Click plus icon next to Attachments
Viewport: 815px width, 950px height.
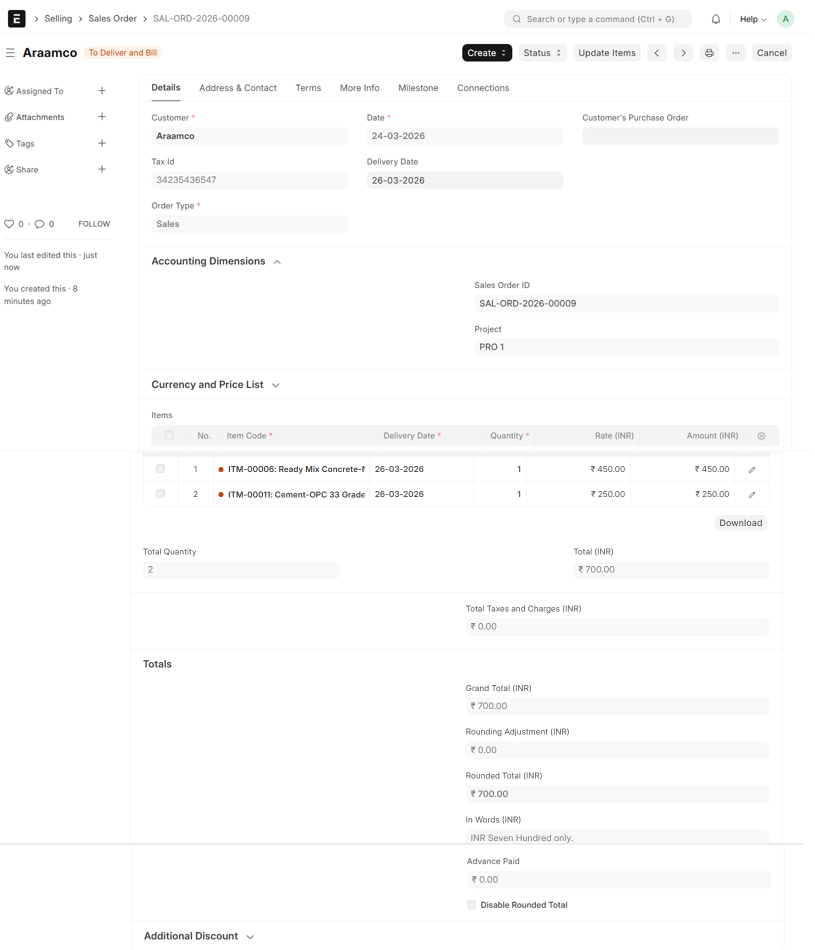point(102,117)
